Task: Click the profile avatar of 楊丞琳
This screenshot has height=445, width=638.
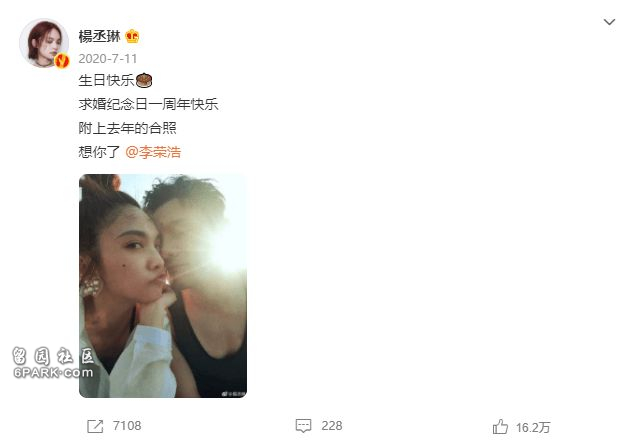Action: [x=44, y=43]
